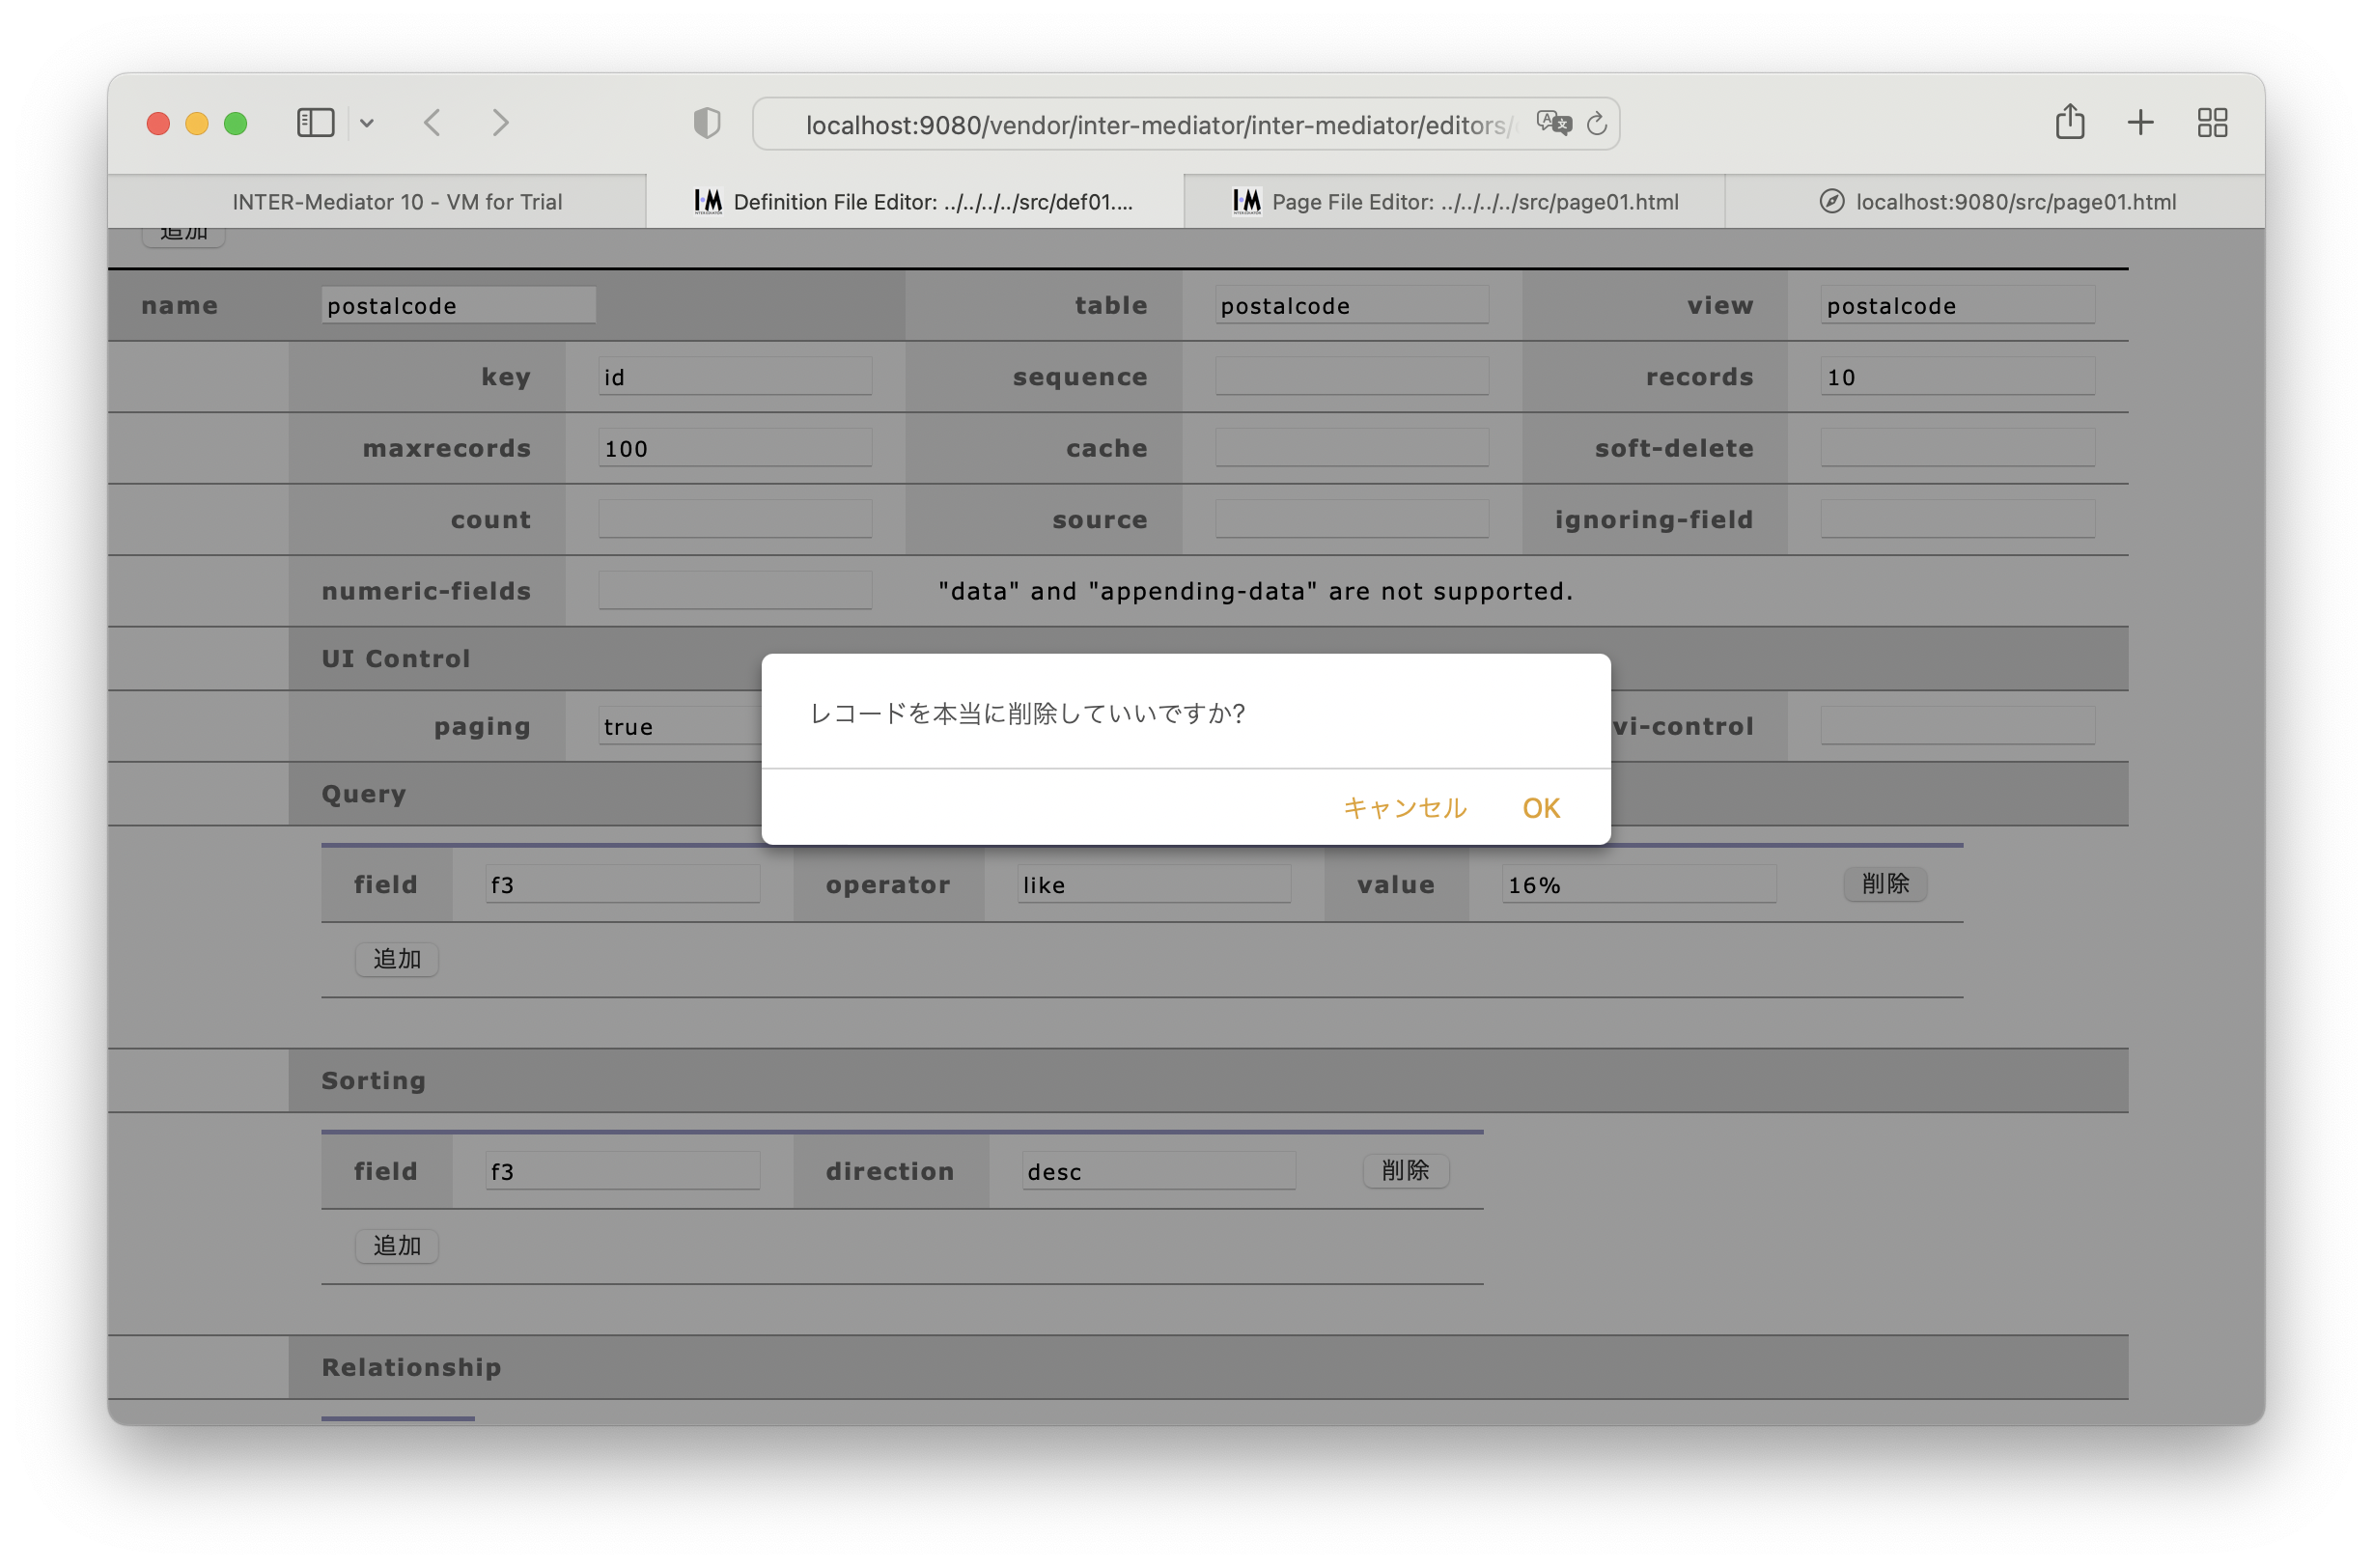Click the empty count input field
Image resolution: width=2373 pixels, height=1568 pixels.
(735, 520)
